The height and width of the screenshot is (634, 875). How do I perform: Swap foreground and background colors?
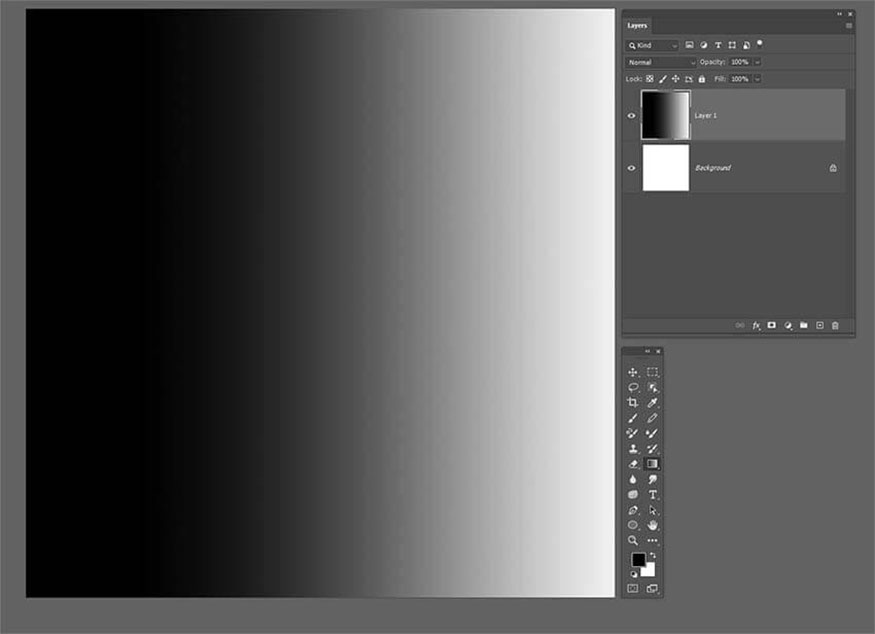[653, 556]
